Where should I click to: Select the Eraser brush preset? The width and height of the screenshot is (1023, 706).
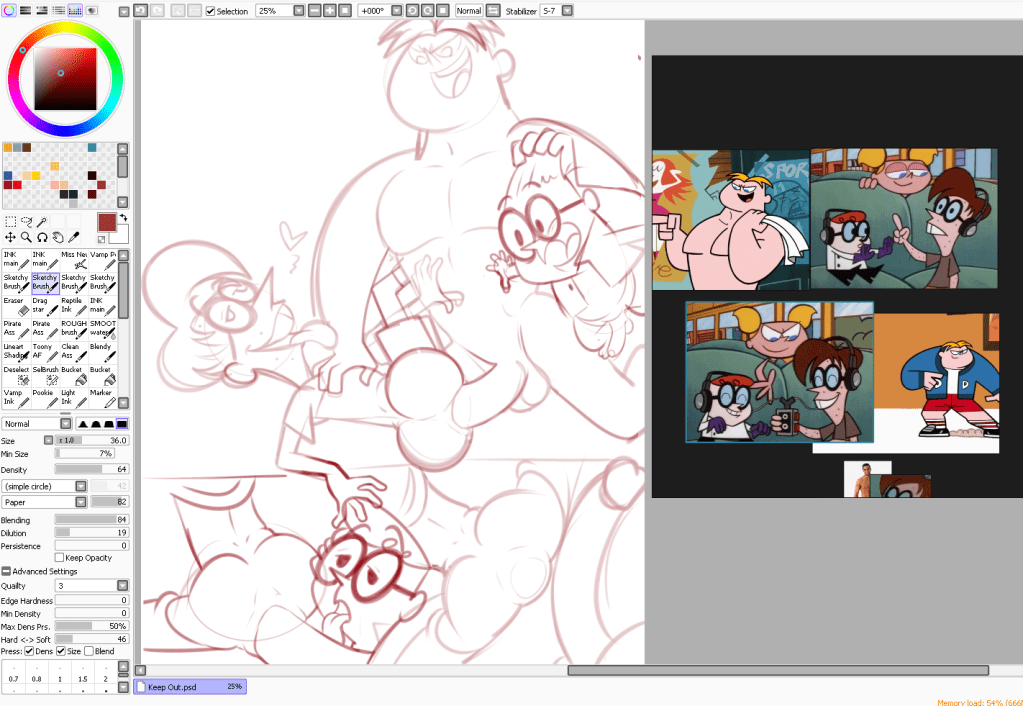pyautogui.click(x=15, y=305)
